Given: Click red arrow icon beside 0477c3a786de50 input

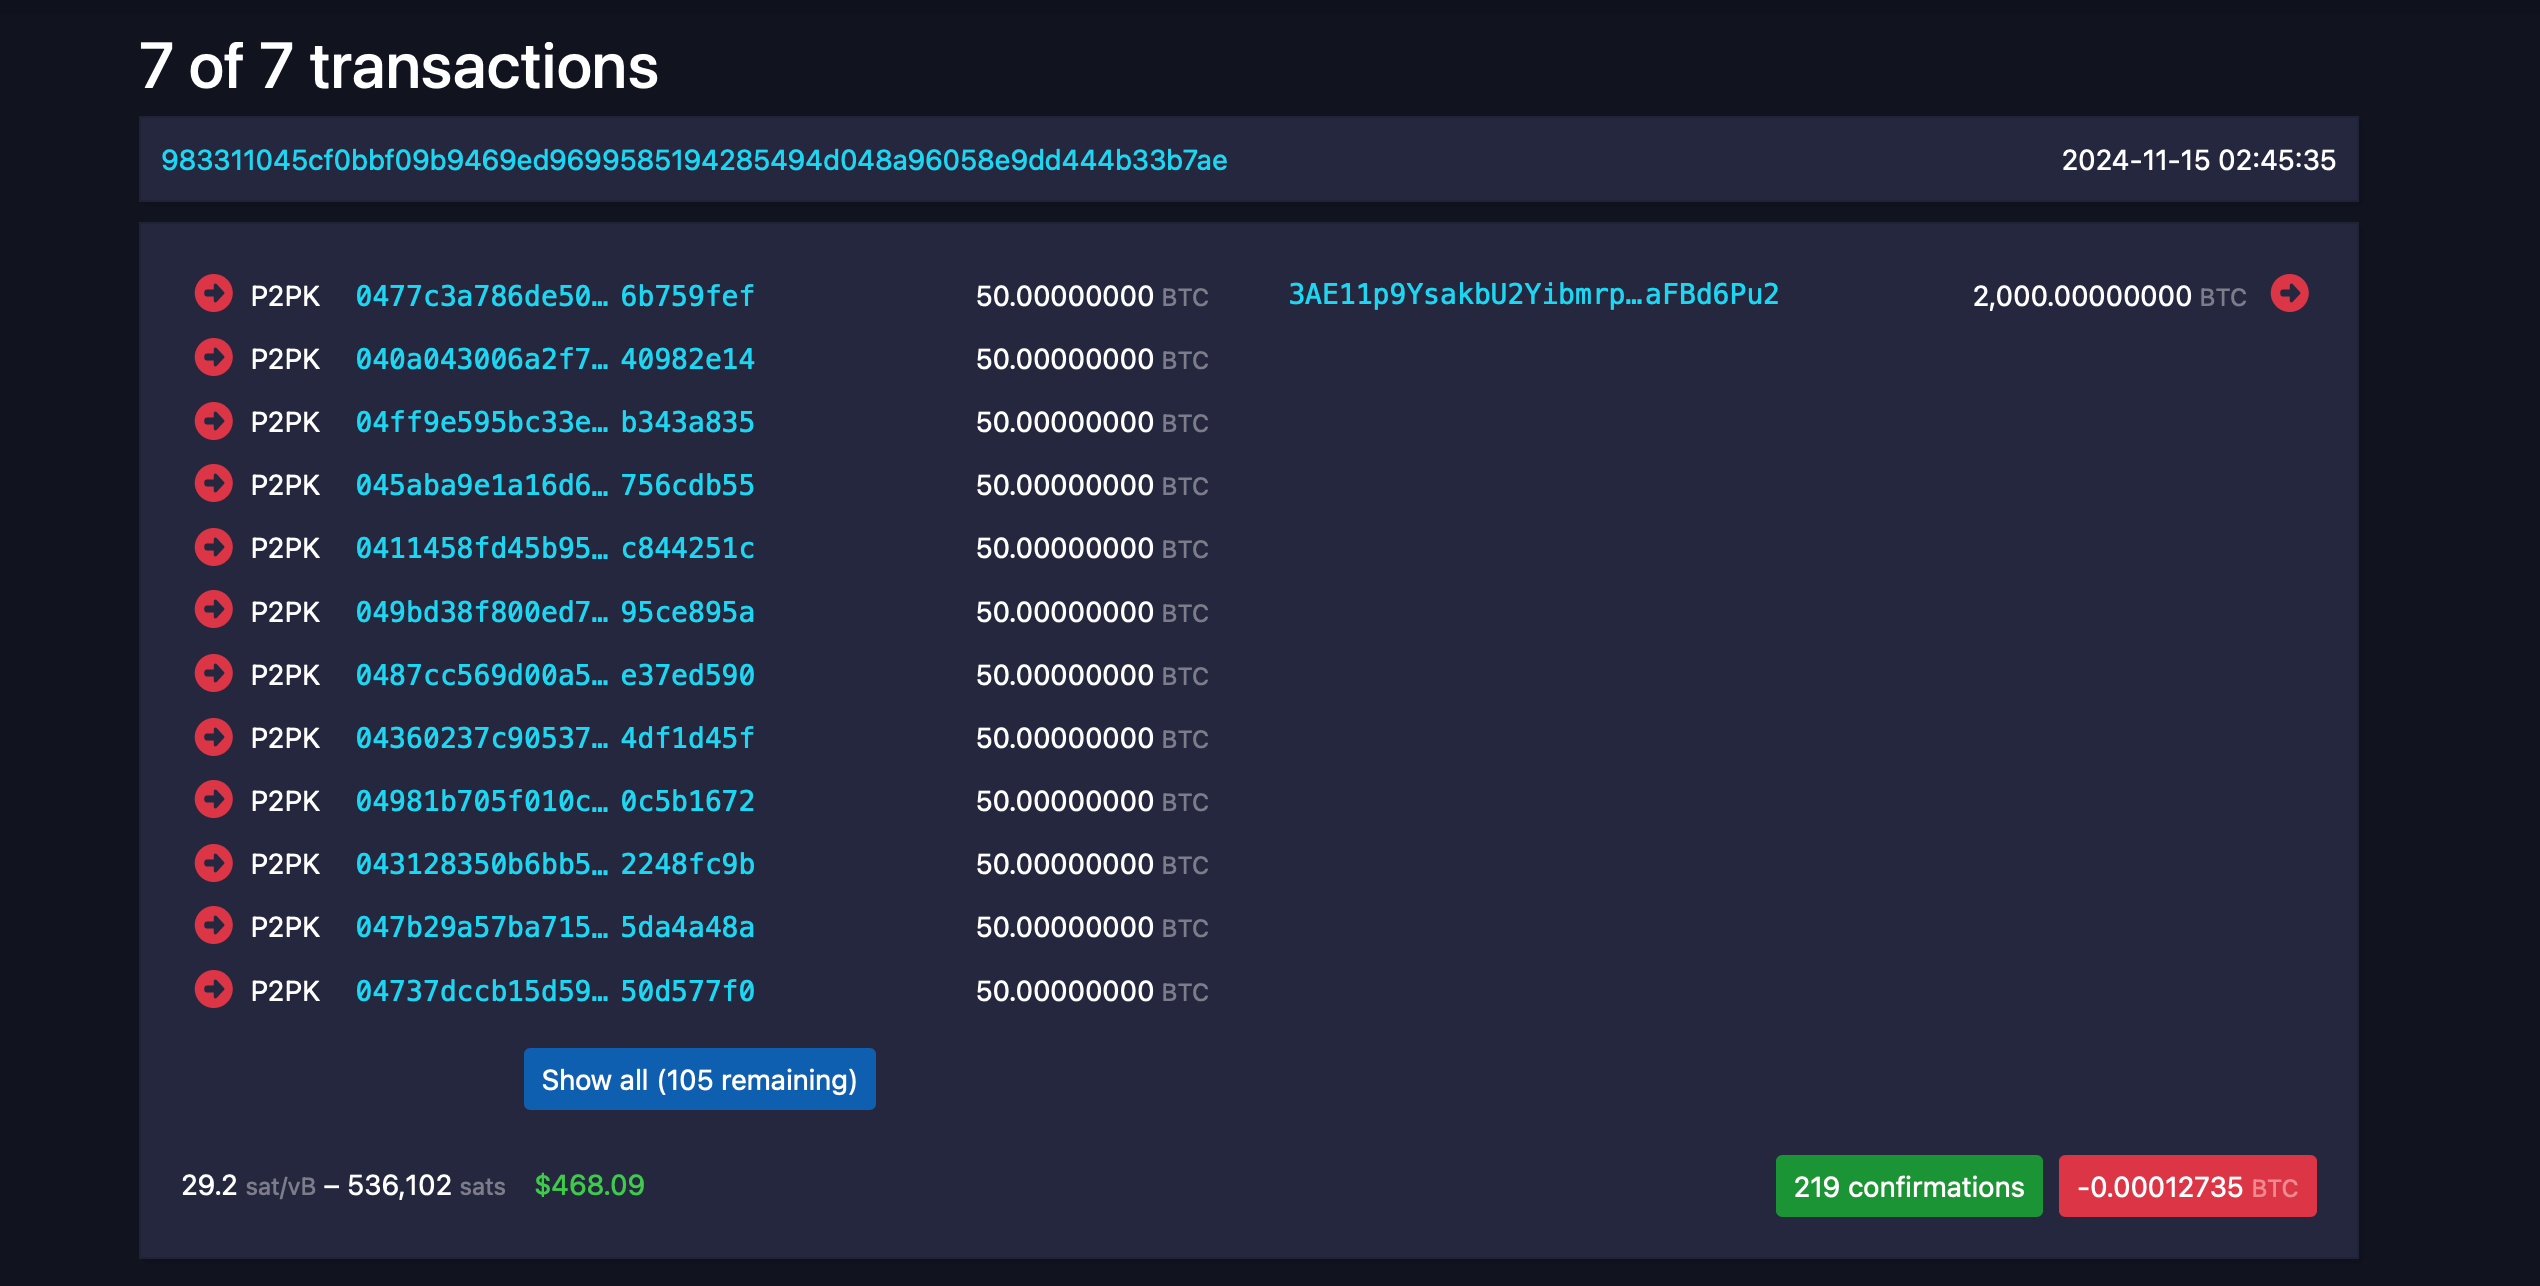Looking at the screenshot, I should tap(213, 294).
